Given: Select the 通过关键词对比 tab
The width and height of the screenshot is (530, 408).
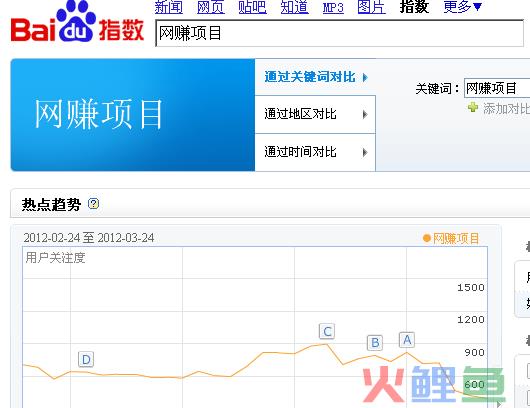Looking at the screenshot, I should click(x=315, y=77).
